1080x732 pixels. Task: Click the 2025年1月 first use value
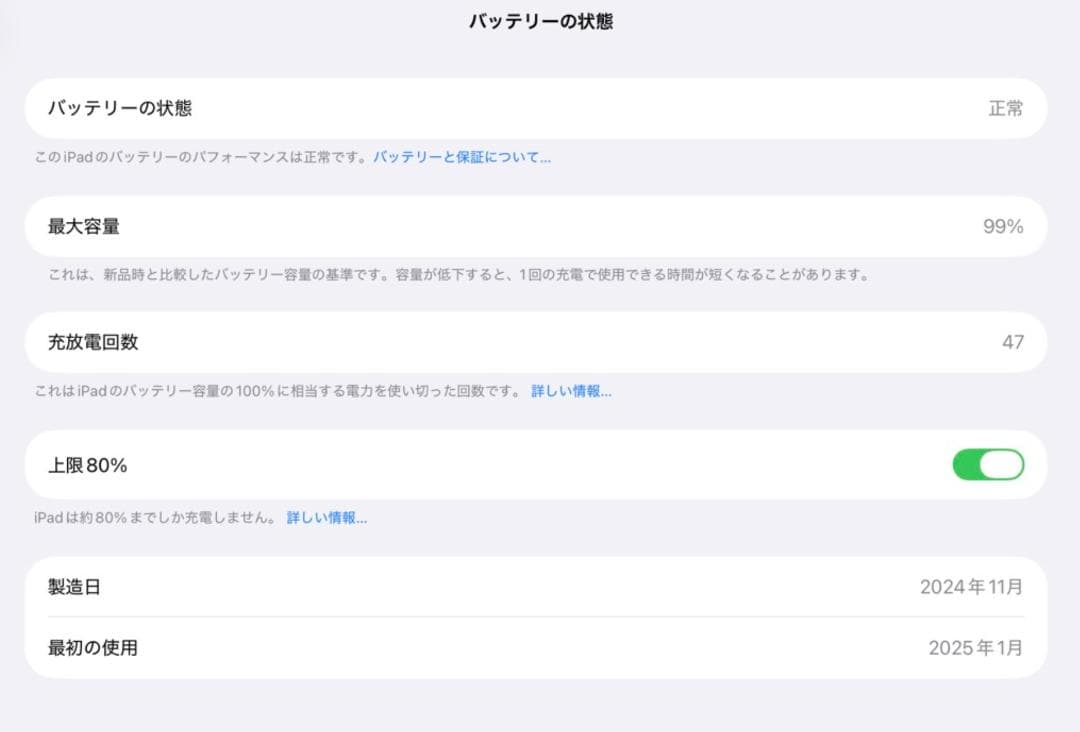(975, 648)
